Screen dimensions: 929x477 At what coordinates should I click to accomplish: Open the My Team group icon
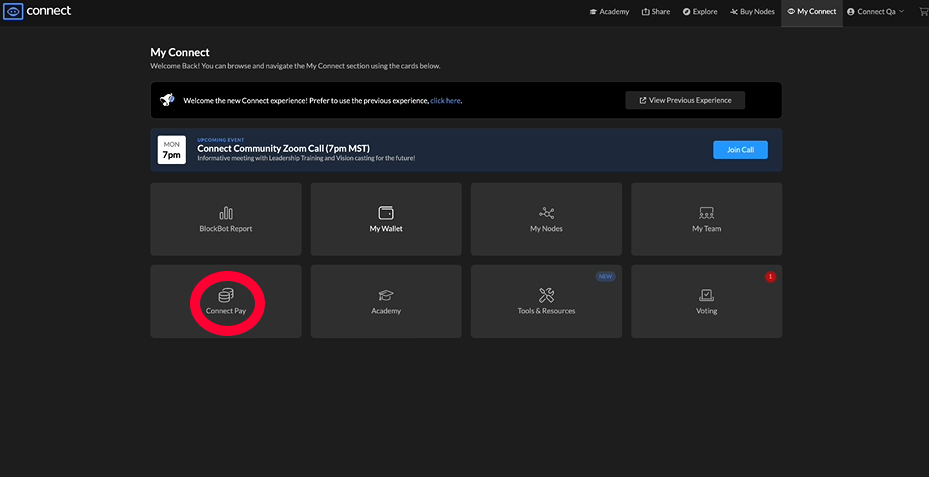706,213
